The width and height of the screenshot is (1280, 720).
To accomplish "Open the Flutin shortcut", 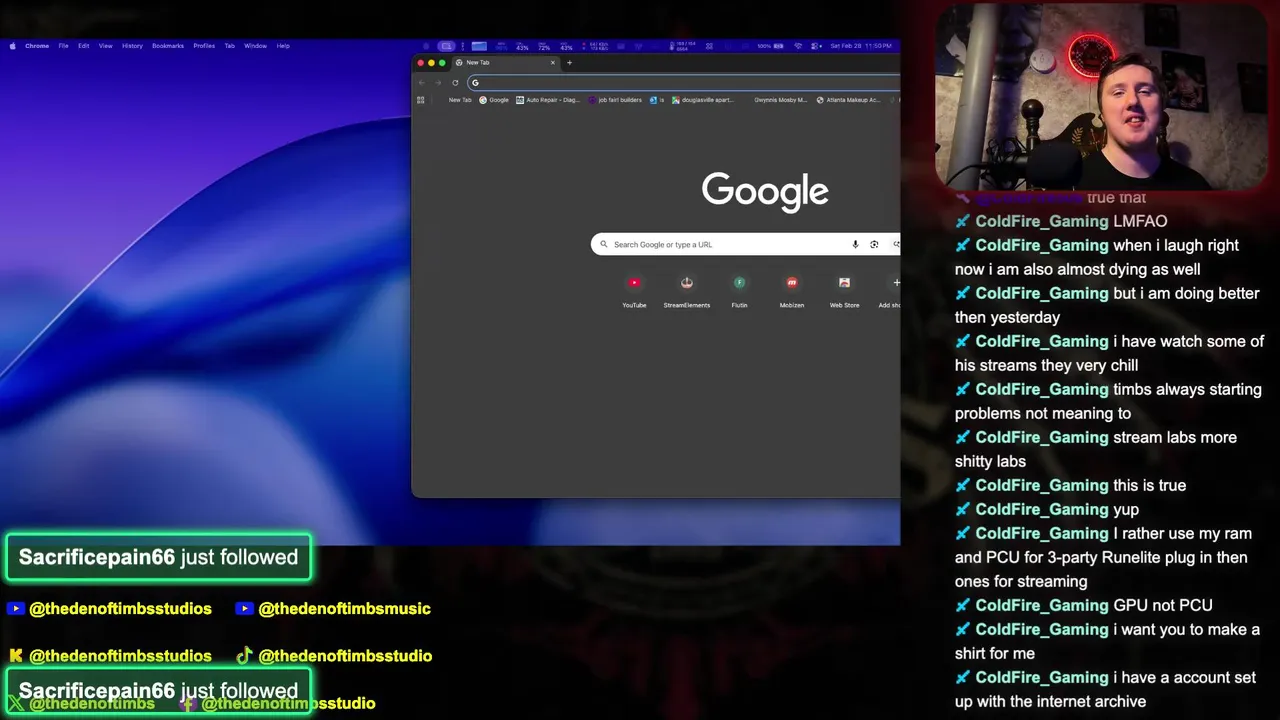I will tap(739, 290).
